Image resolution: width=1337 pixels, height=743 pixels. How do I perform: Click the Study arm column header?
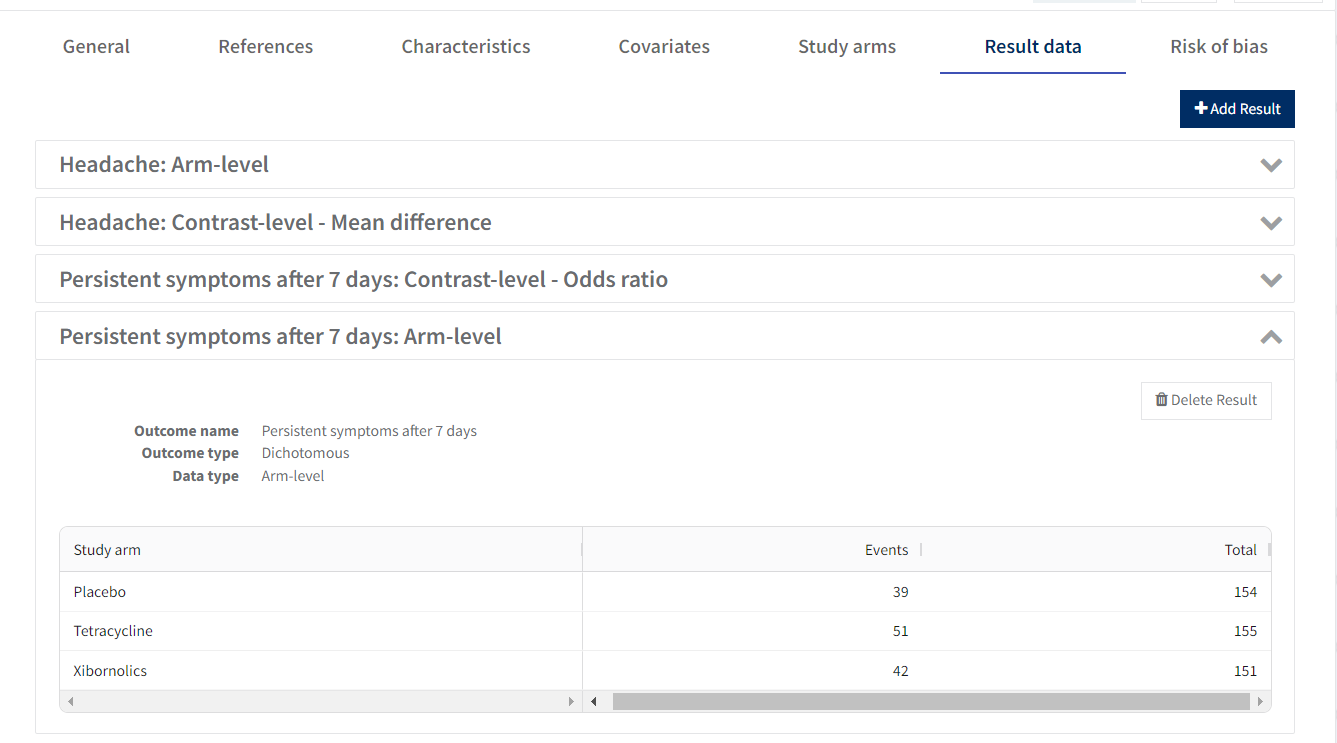pyautogui.click(x=107, y=550)
